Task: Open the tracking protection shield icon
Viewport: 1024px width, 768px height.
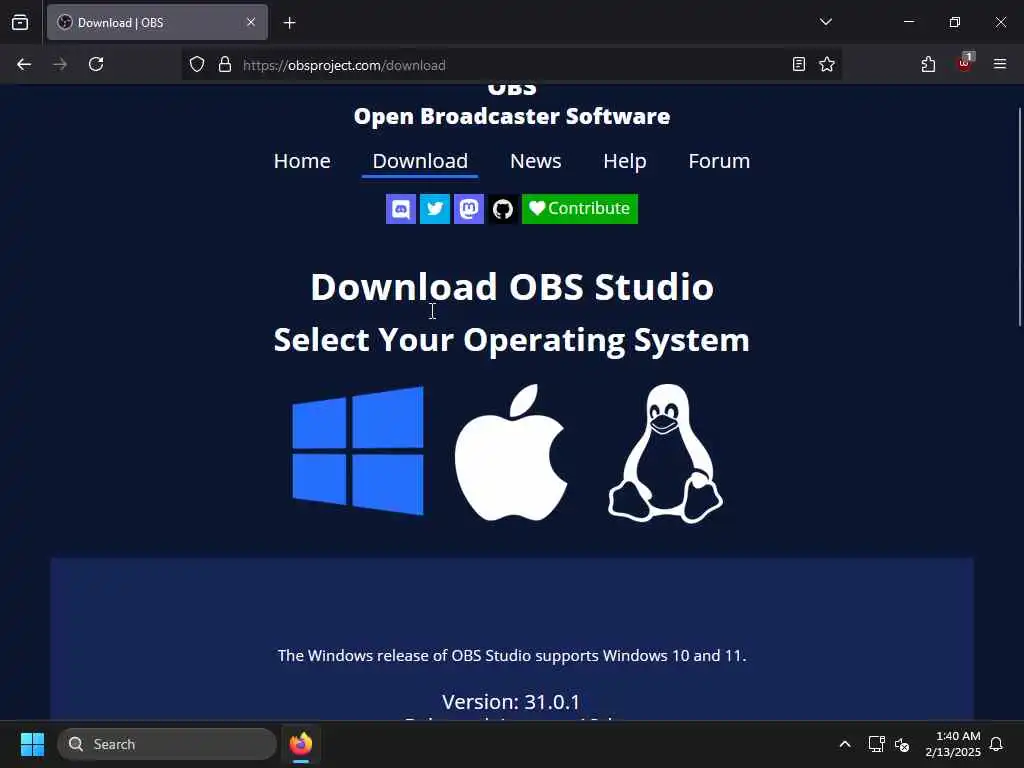Action: (x=197, y=65)
